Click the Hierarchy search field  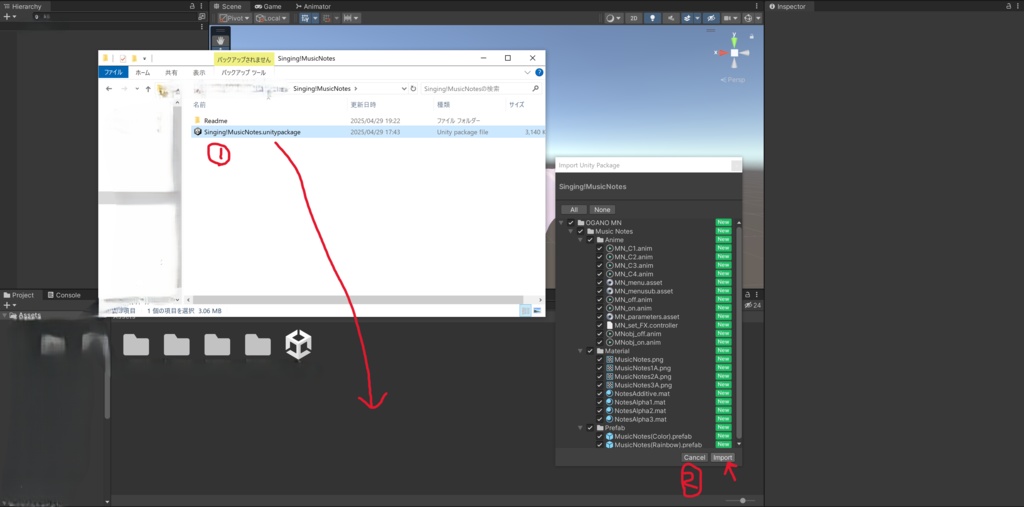tap(114, 16)
